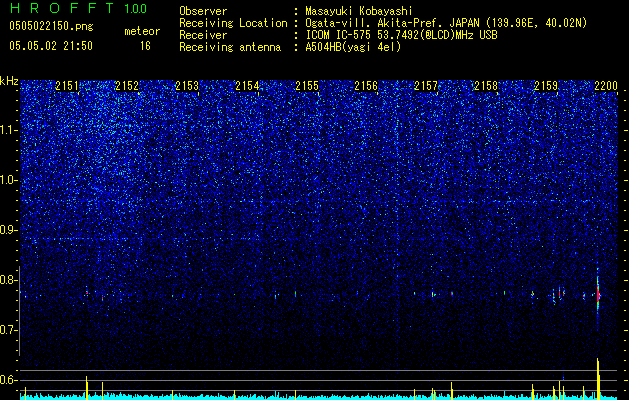
Task: Click the 2154 time marker
Action: pyautogui.click(x=247, y=86)
